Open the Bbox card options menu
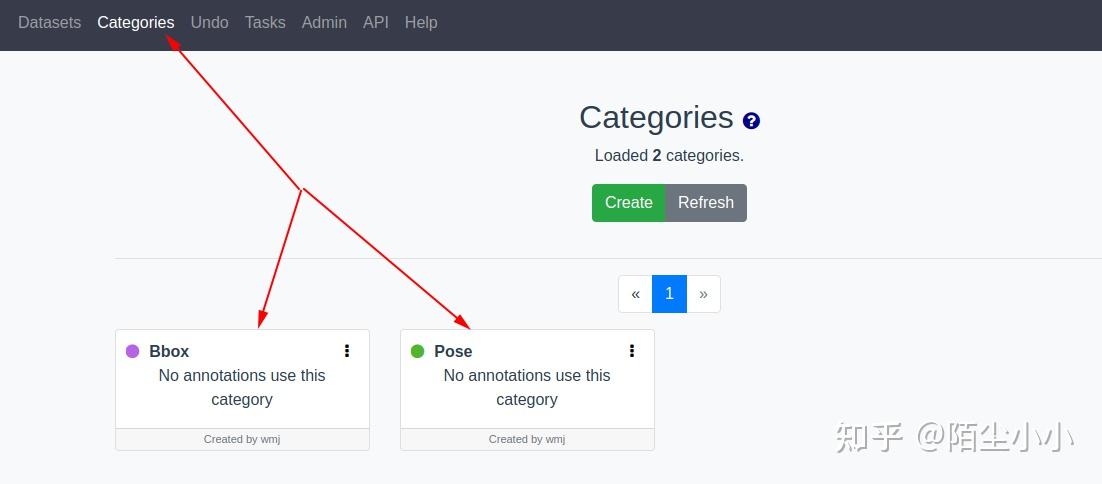This screenshot has height=484, width=1102. click(x=347, y=351)
